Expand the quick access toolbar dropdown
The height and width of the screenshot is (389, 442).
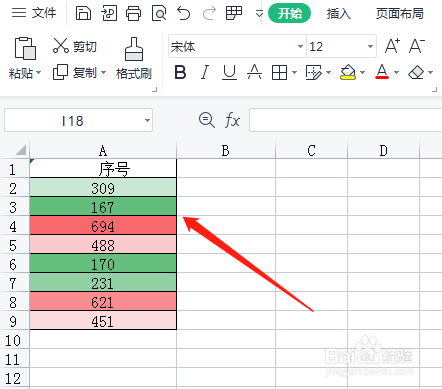[x=259, y=14]
